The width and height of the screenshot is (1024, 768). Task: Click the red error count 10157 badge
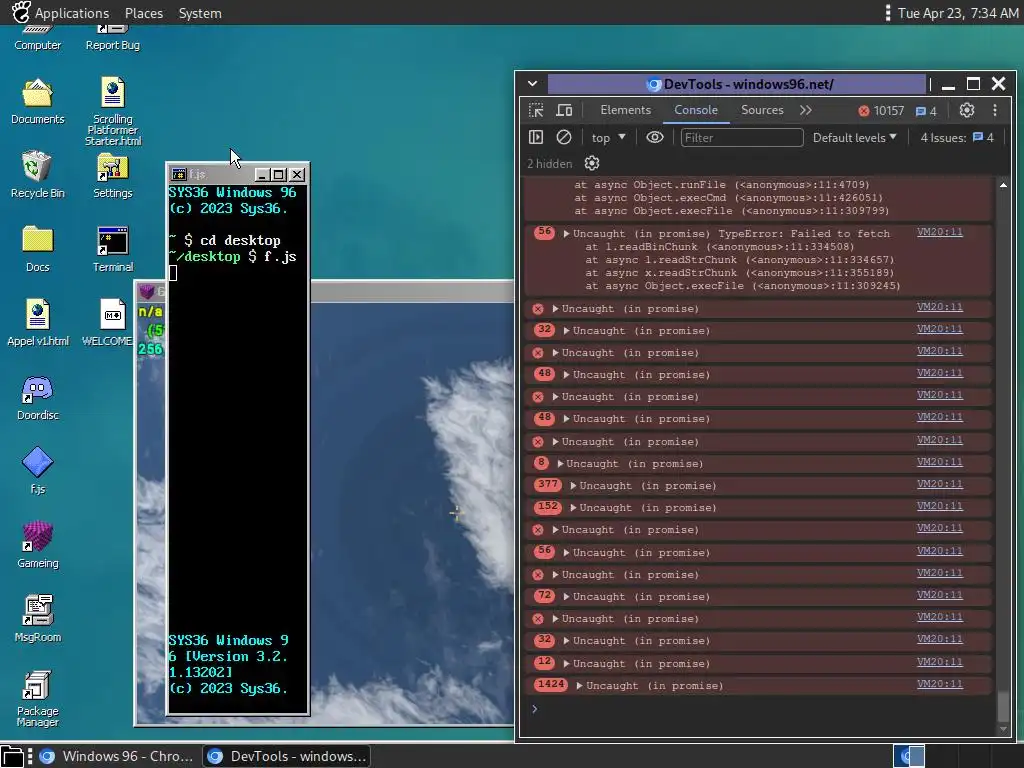[x=881, y=111]
